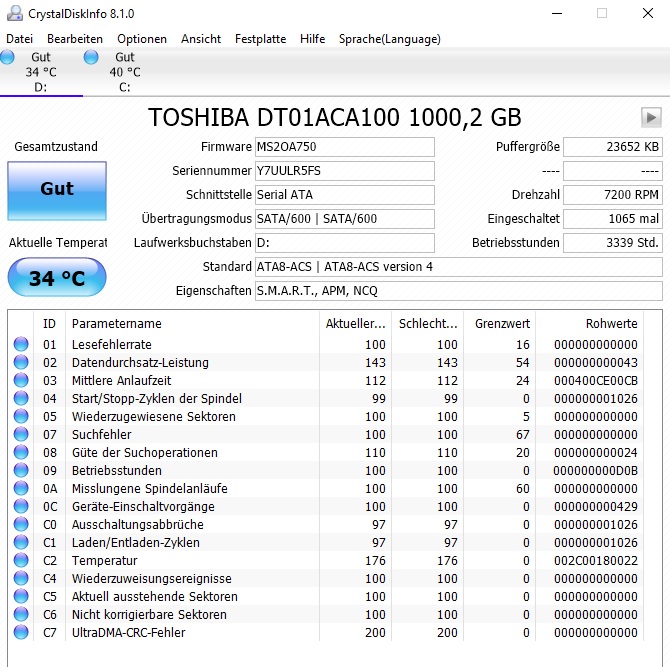Screen dimensions: 670x667
Task: Click the Betriebsstunden value 3339 Std.
Action: 613,242
